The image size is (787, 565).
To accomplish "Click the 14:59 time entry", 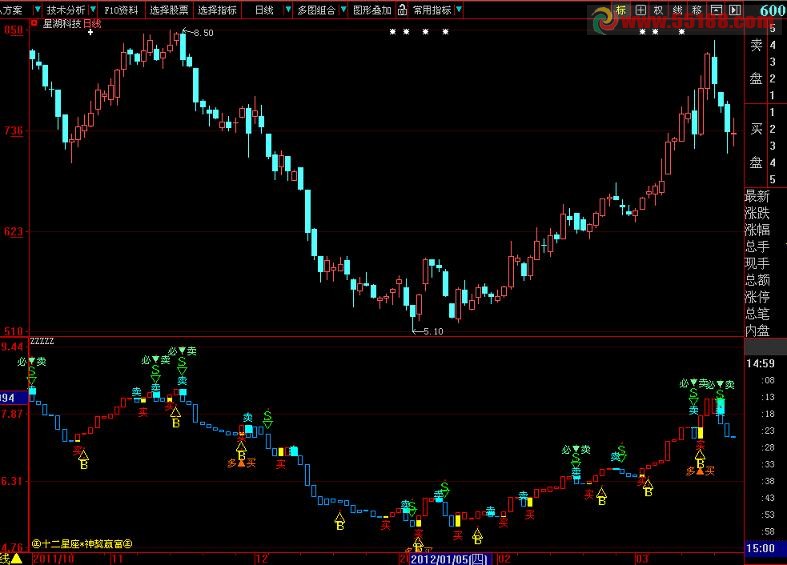I will (760, 363).
